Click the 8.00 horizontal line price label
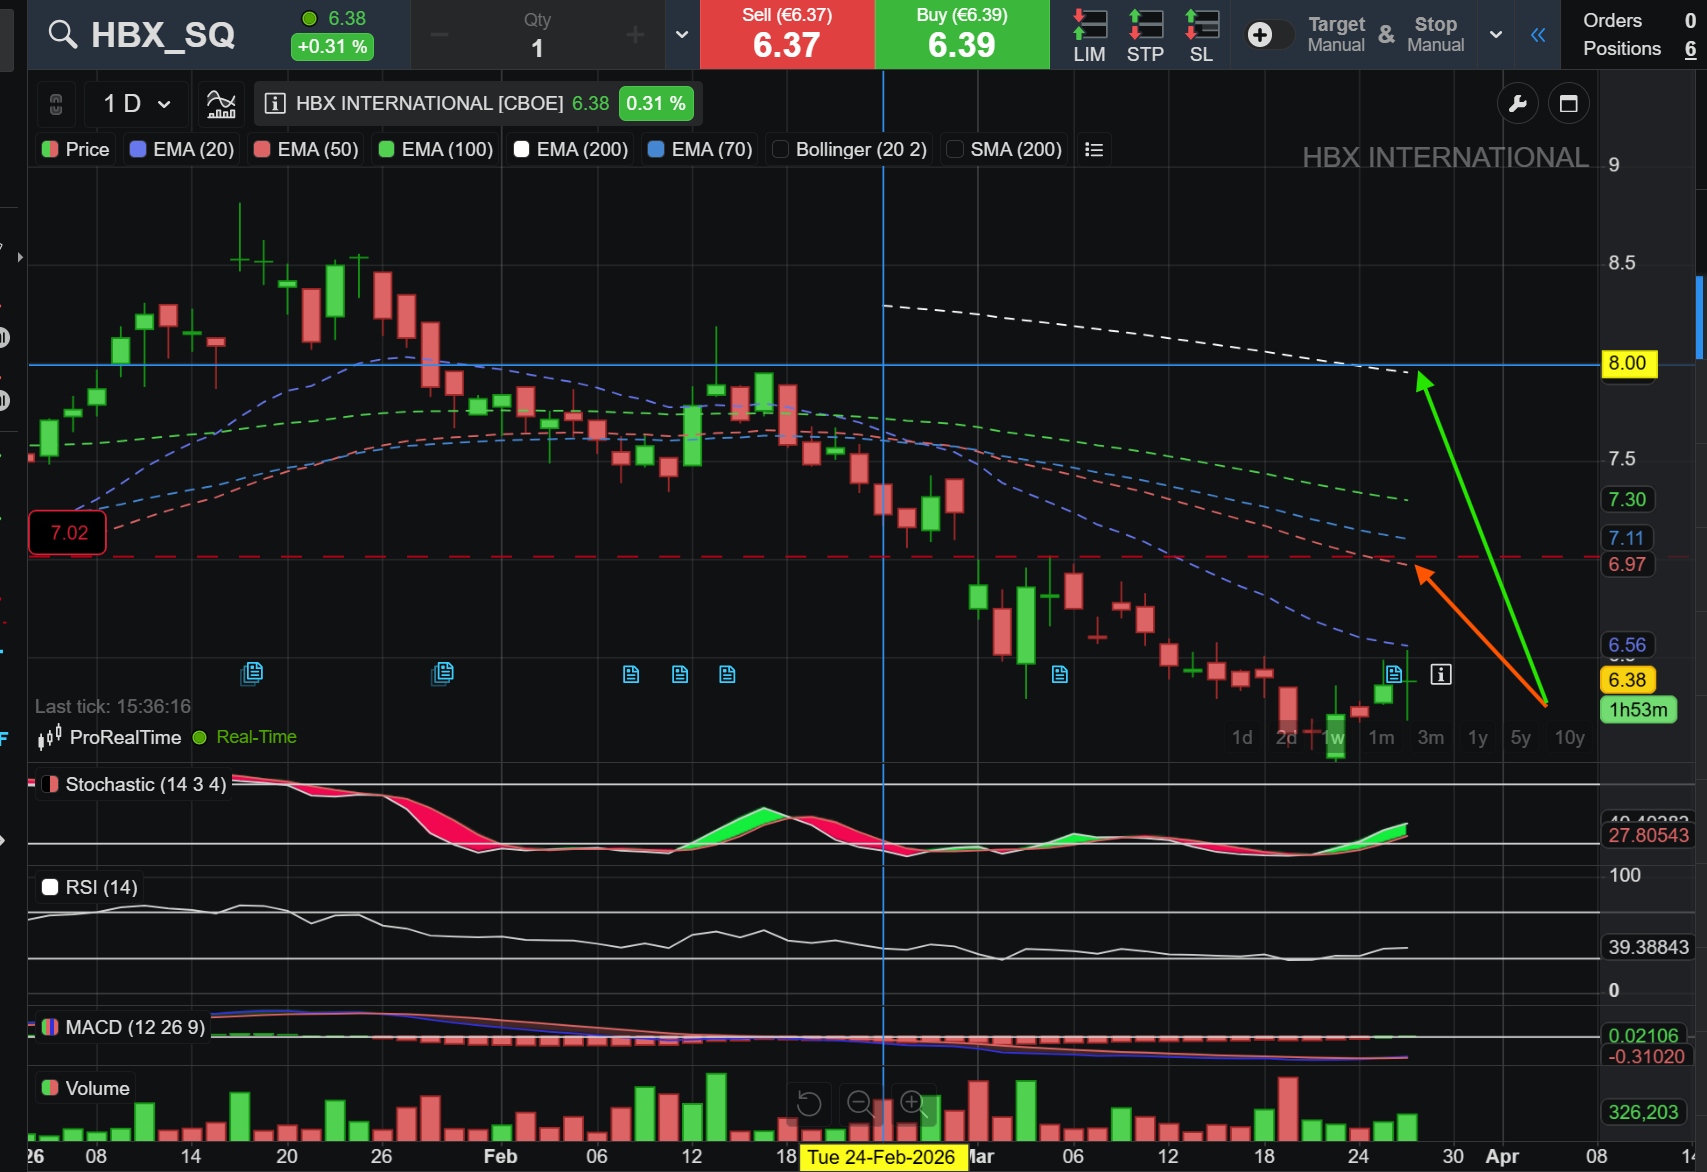Image resolution: width=1707 pixels, height=1172 pixels. tap(1629, 364)
